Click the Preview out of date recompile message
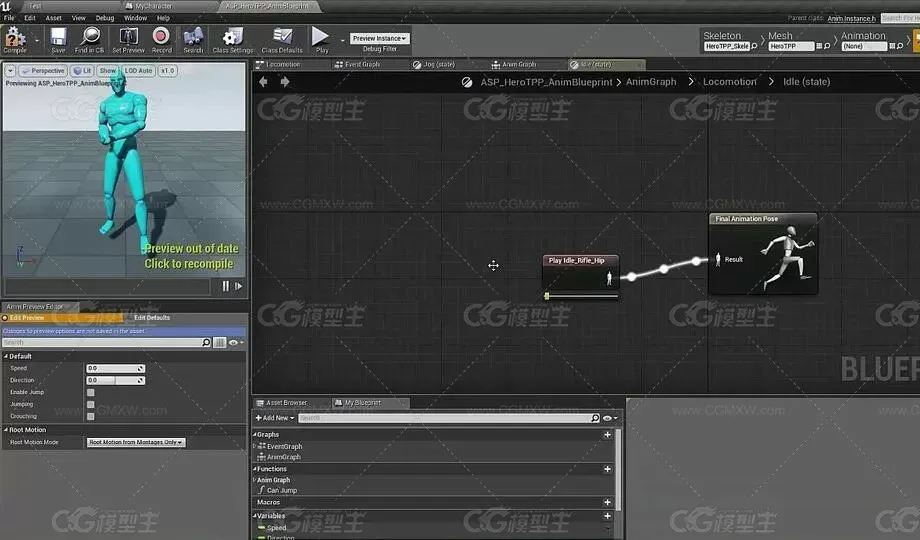 190,256
